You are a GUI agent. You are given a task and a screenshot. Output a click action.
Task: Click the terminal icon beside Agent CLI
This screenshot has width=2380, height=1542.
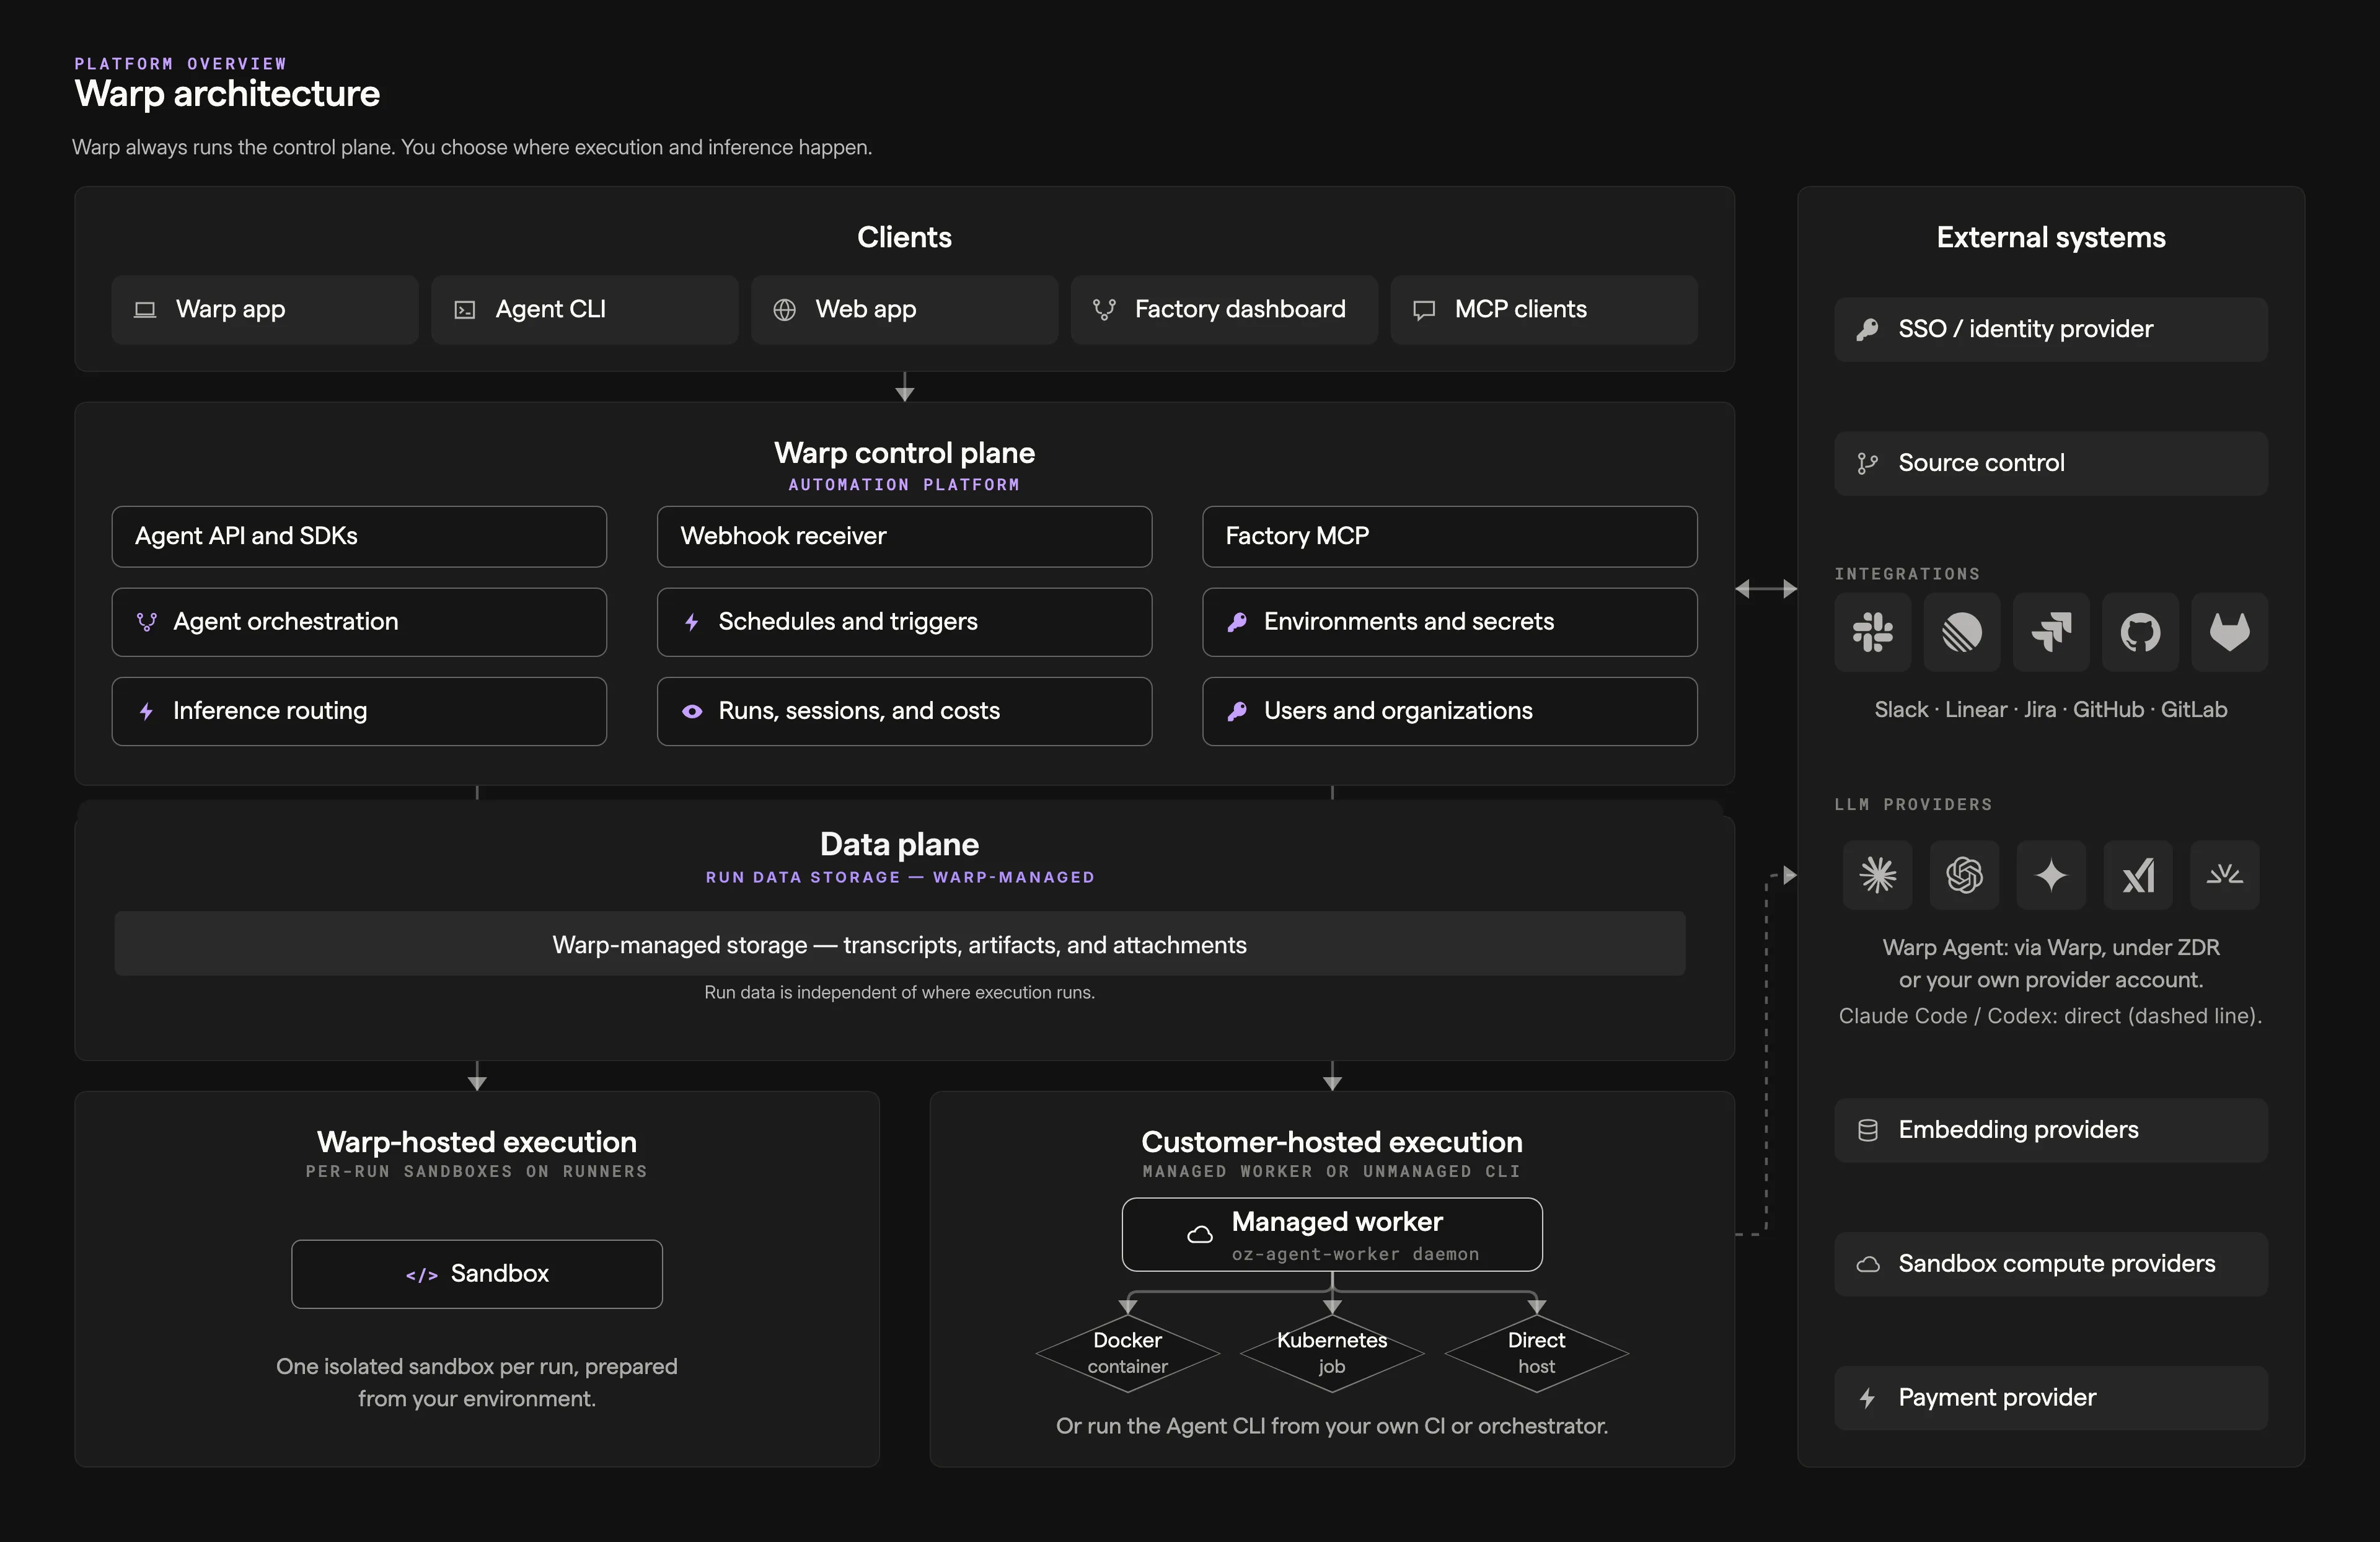coord(465,310)
